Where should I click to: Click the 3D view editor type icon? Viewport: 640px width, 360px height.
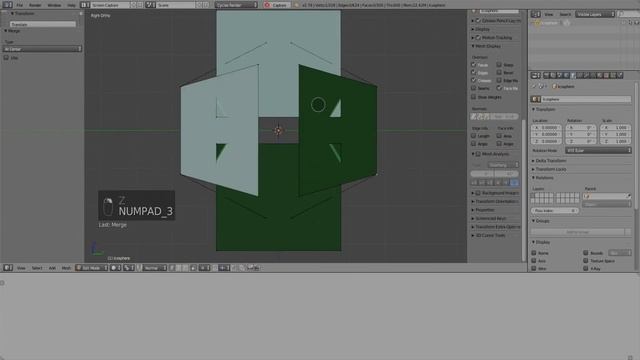[8, 268]
